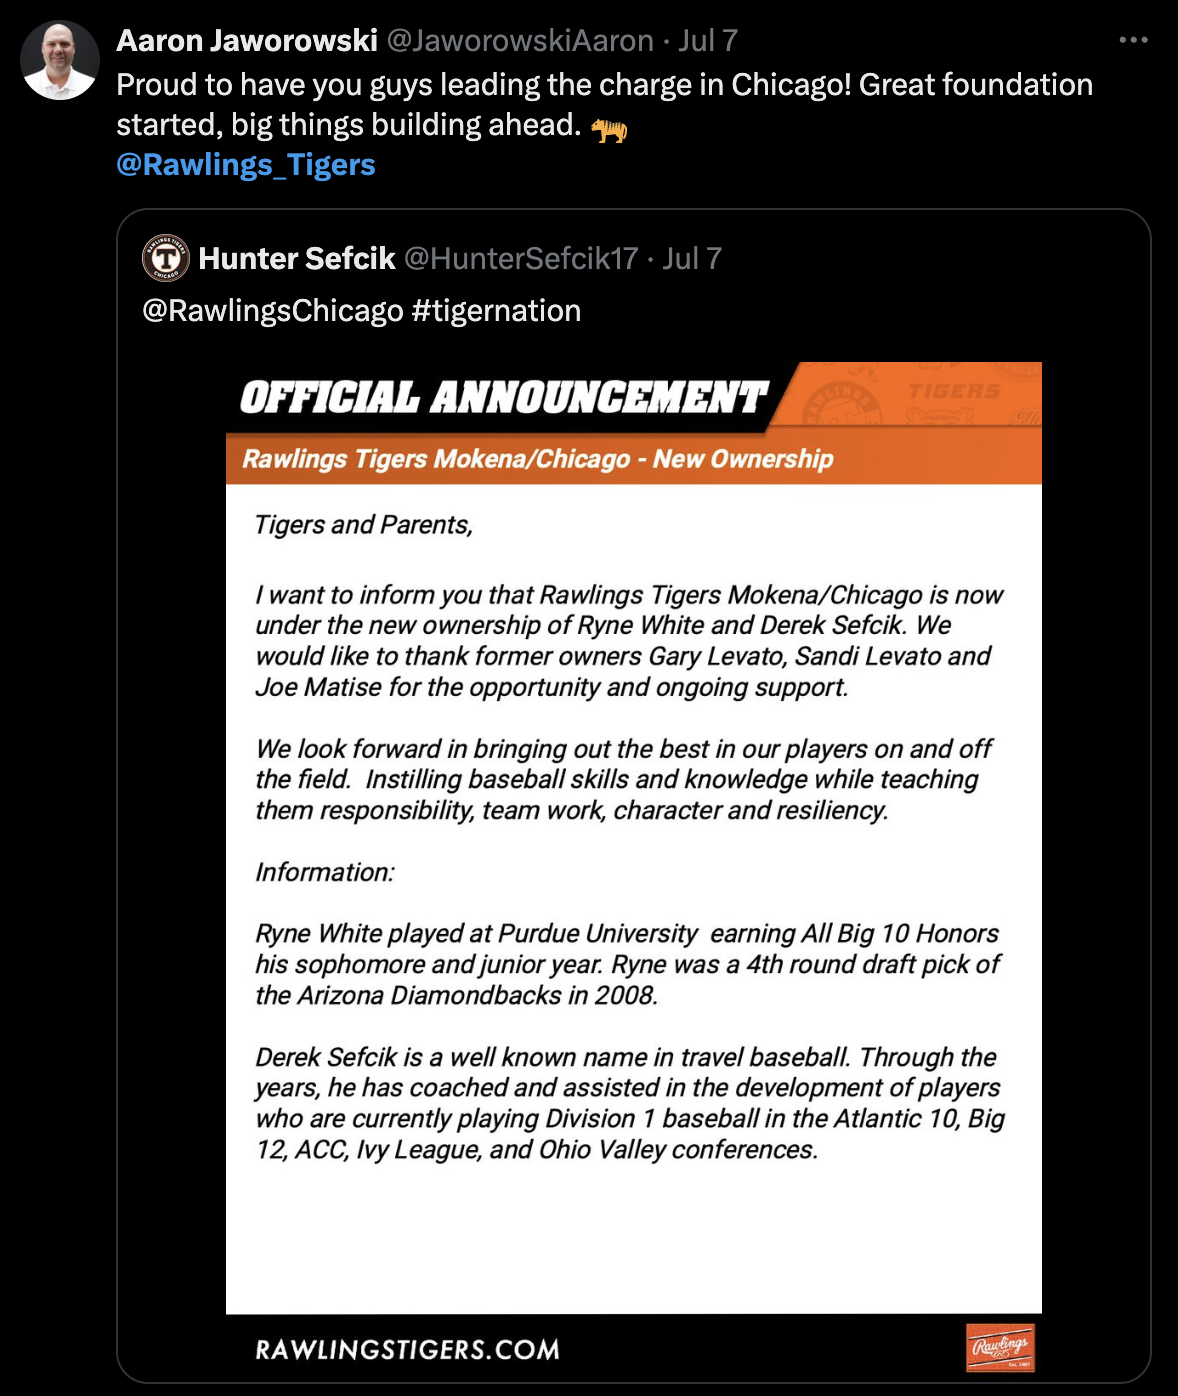Viewport: 1178px width, 1396px height.
Task: Open the @JaworowskiAaron handle
Action: pos(520,40)
